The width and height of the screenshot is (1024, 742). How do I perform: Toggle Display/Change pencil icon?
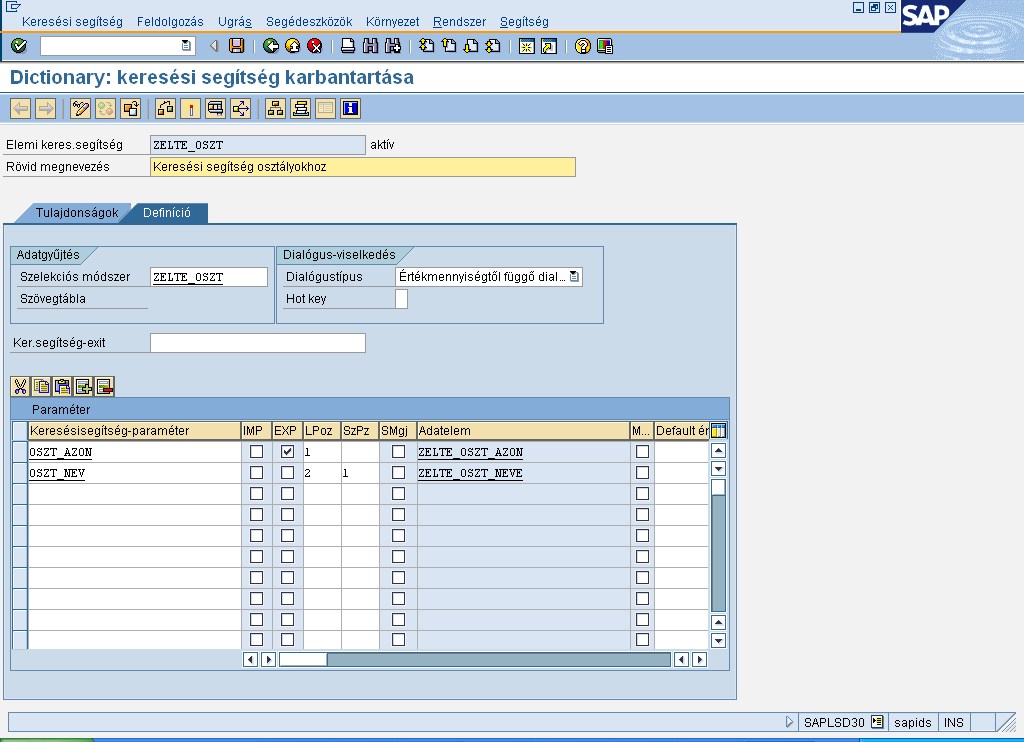(80, 108)
